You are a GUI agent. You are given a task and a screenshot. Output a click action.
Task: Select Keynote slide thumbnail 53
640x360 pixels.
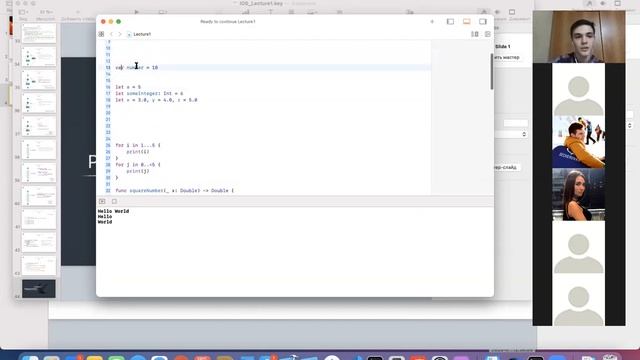[39, 33]
